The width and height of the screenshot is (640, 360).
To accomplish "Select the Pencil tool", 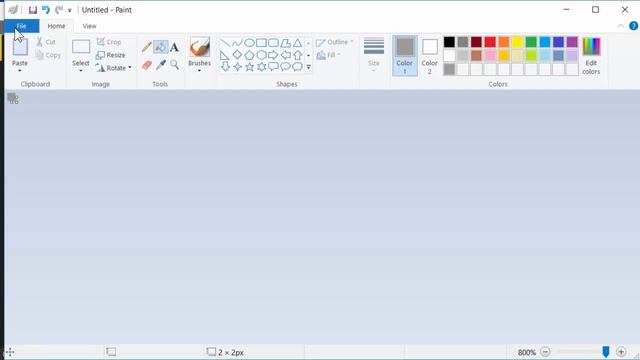I will [x=147, y=47].
